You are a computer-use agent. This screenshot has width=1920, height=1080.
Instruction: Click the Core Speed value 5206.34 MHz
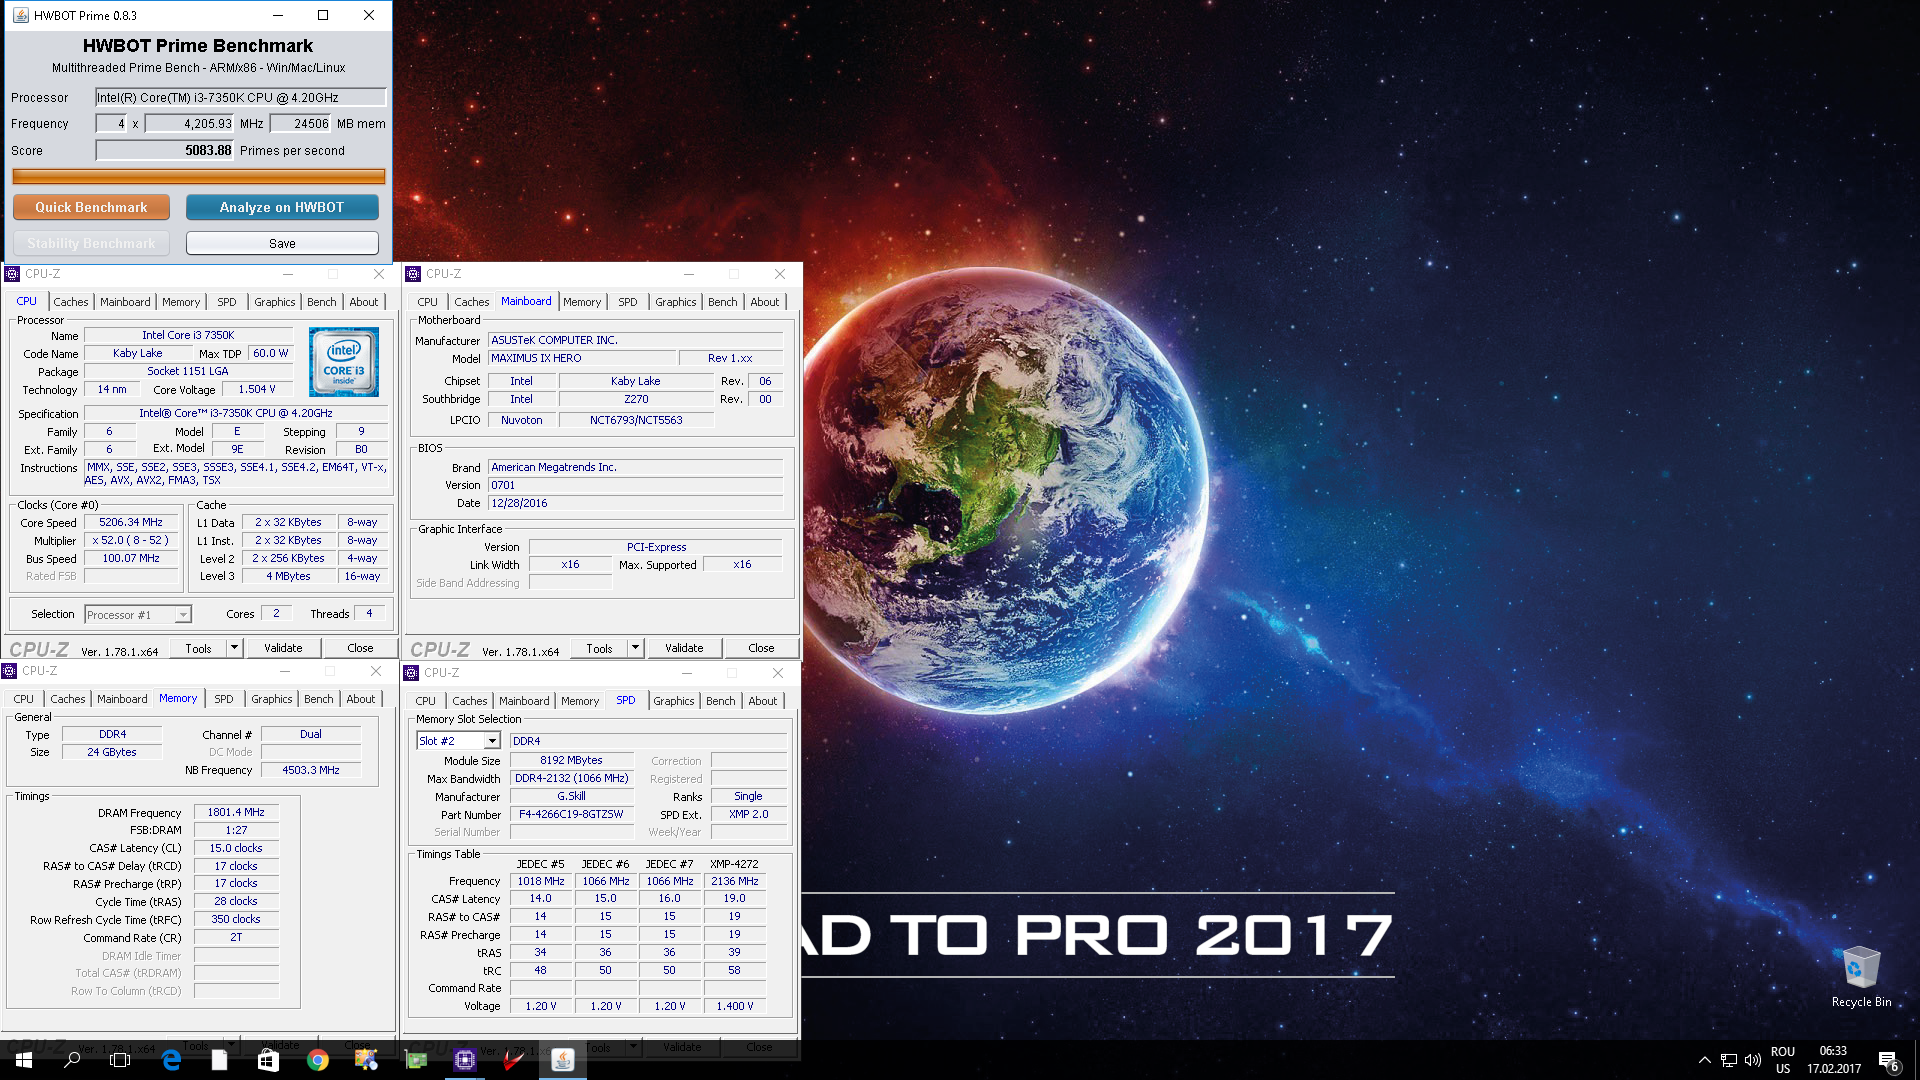click(131, 522)
